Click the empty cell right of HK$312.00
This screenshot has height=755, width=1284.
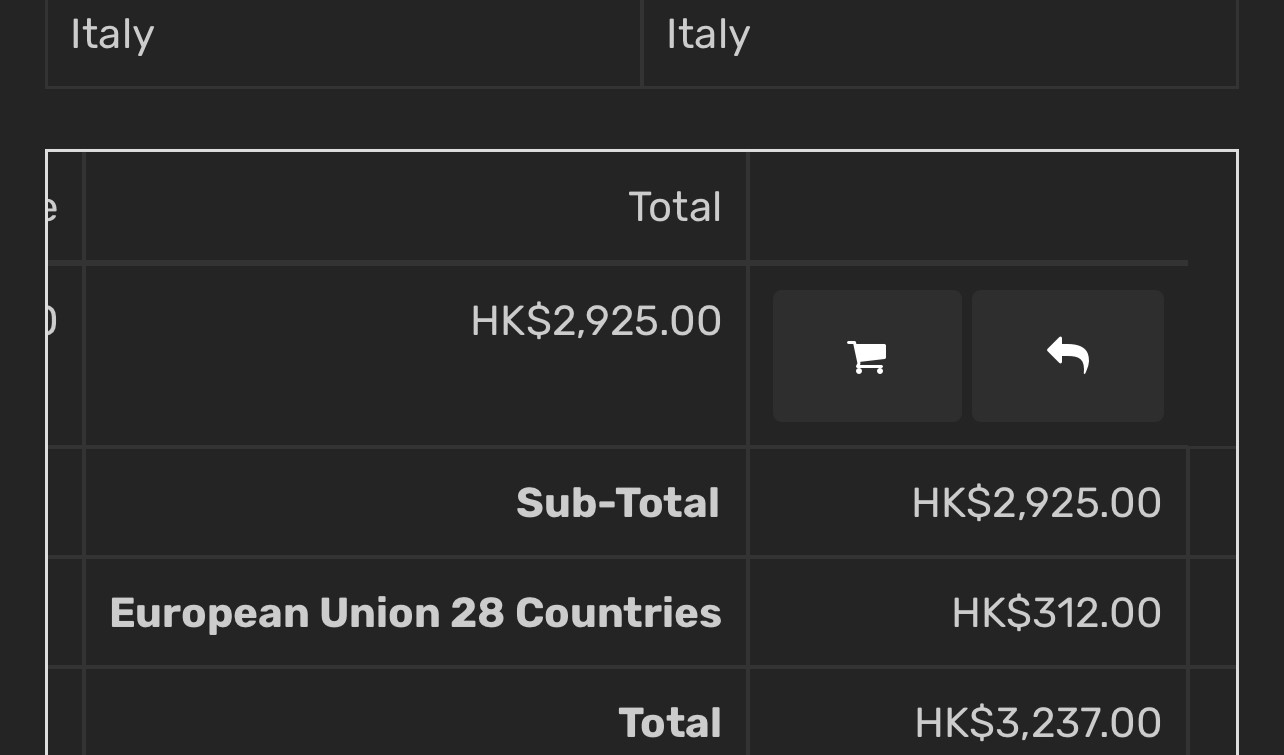point(1212,612)
